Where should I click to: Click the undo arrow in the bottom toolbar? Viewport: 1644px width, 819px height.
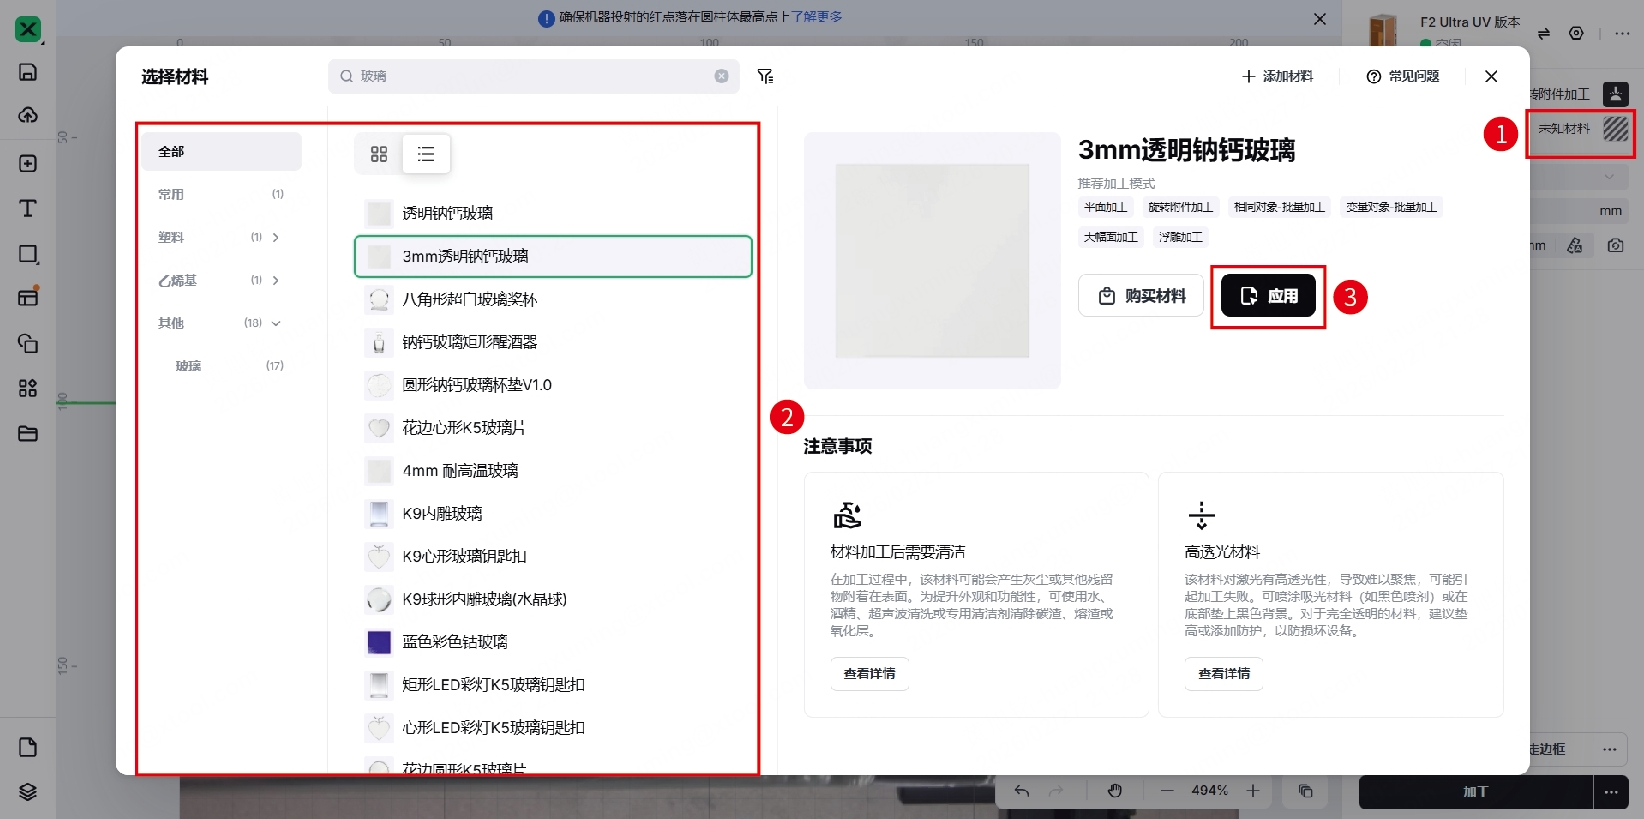(1021, 790)
